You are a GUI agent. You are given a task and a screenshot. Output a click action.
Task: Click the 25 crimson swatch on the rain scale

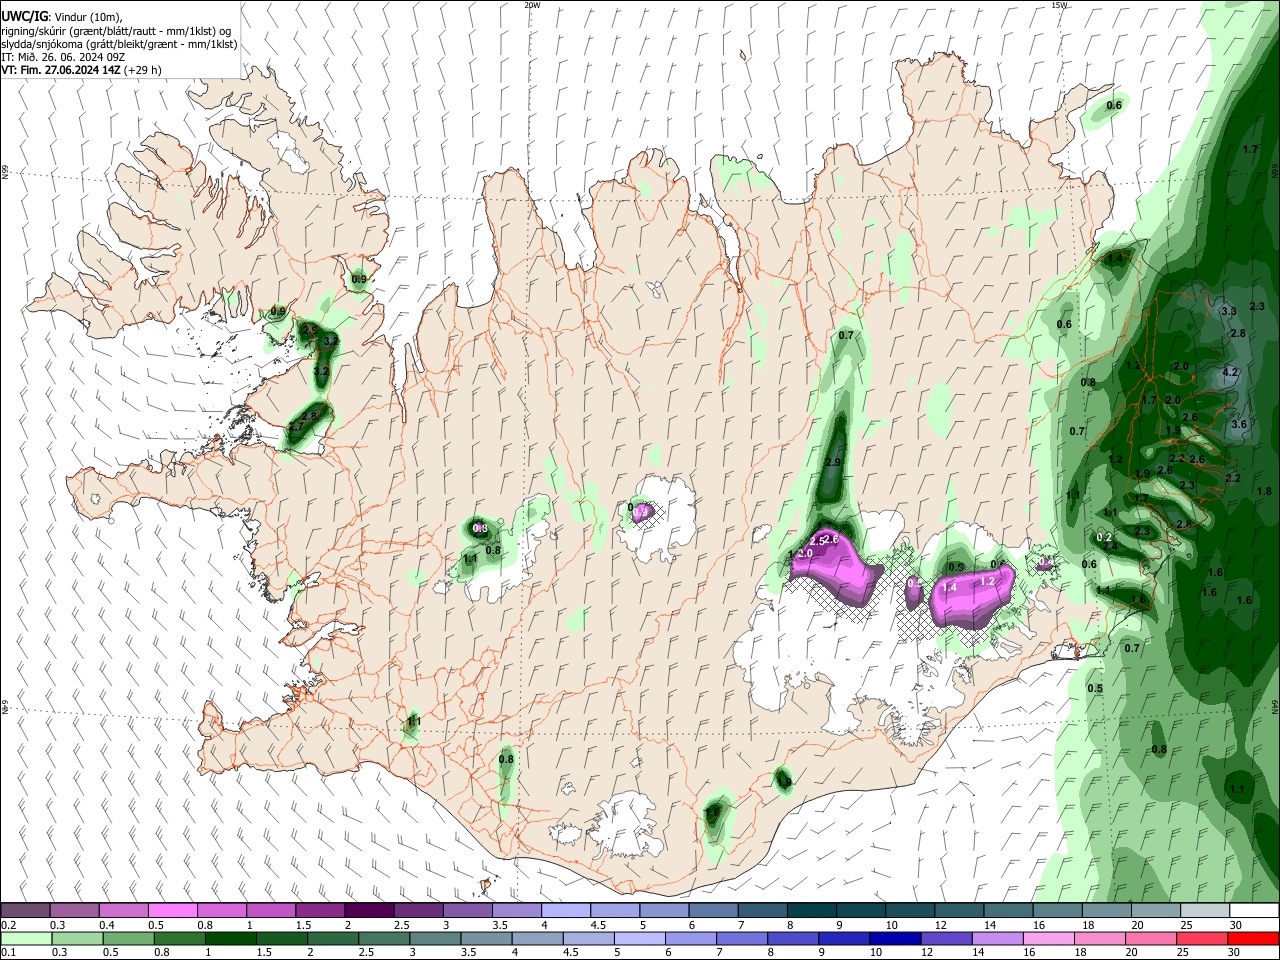[1204, 939]
